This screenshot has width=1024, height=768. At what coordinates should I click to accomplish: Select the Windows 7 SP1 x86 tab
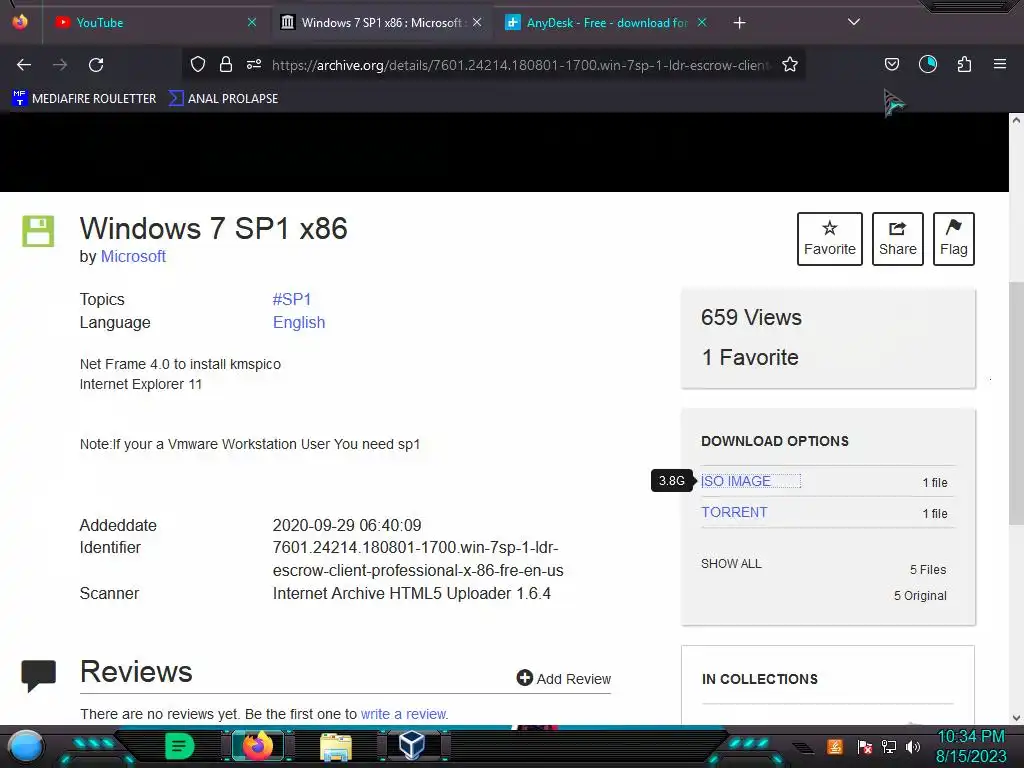coord(381,22)
